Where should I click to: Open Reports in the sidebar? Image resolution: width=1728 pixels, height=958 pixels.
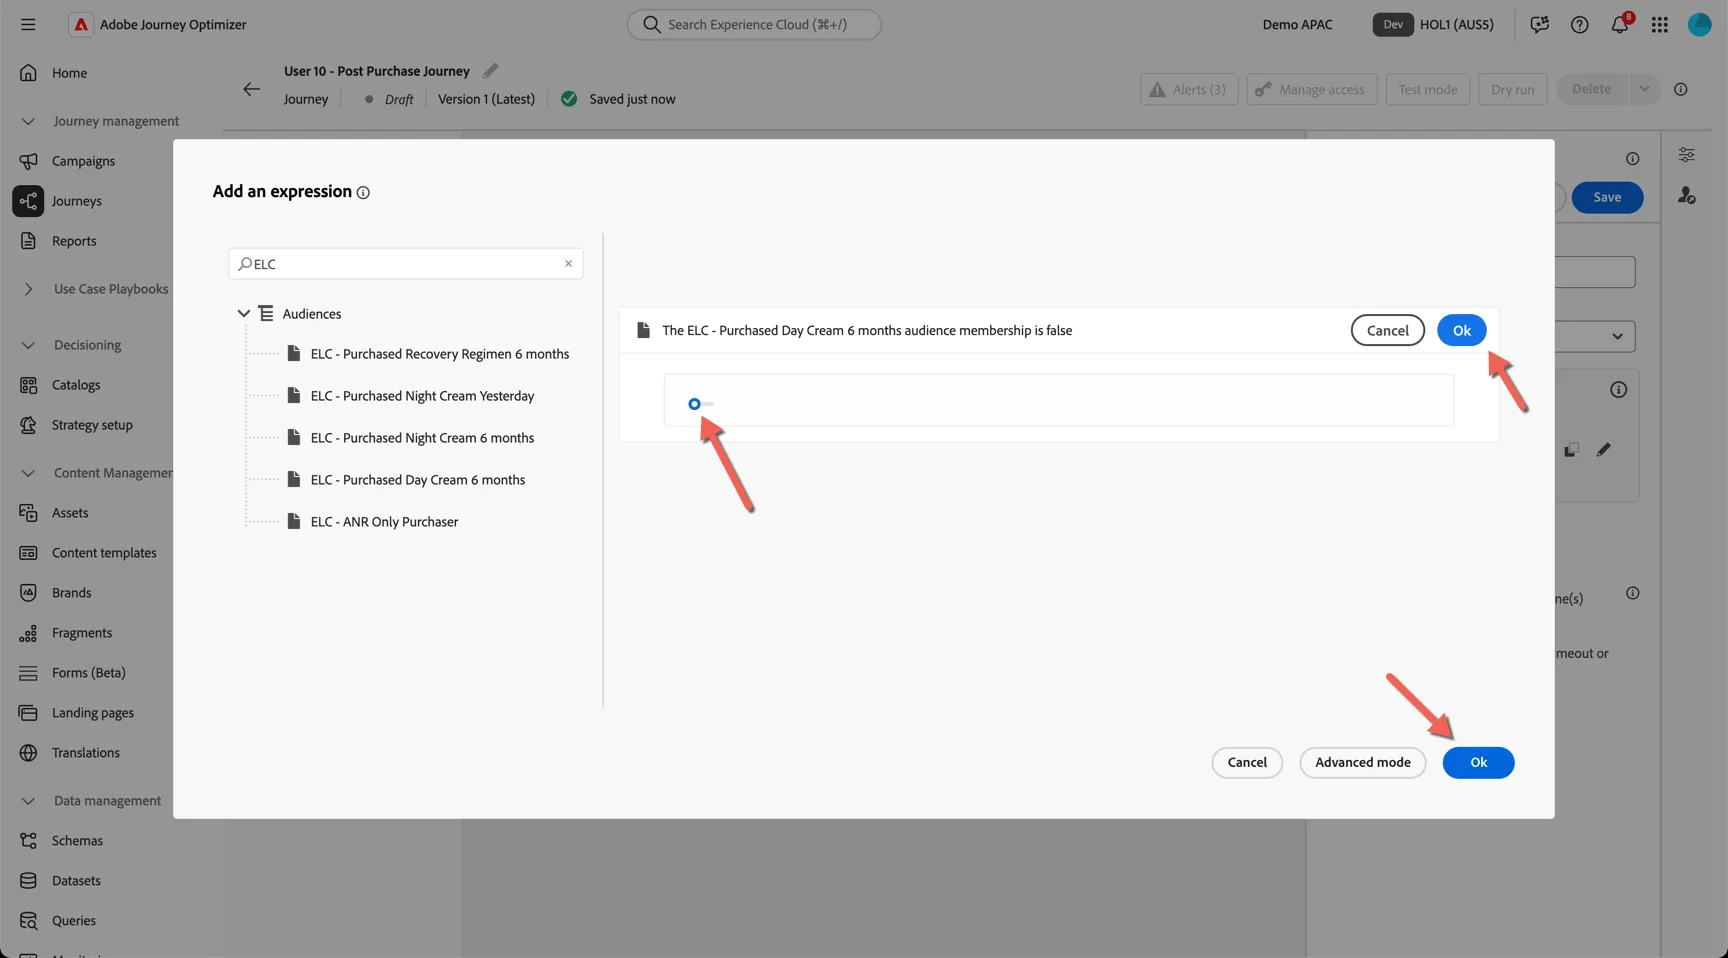click(74, 241)
